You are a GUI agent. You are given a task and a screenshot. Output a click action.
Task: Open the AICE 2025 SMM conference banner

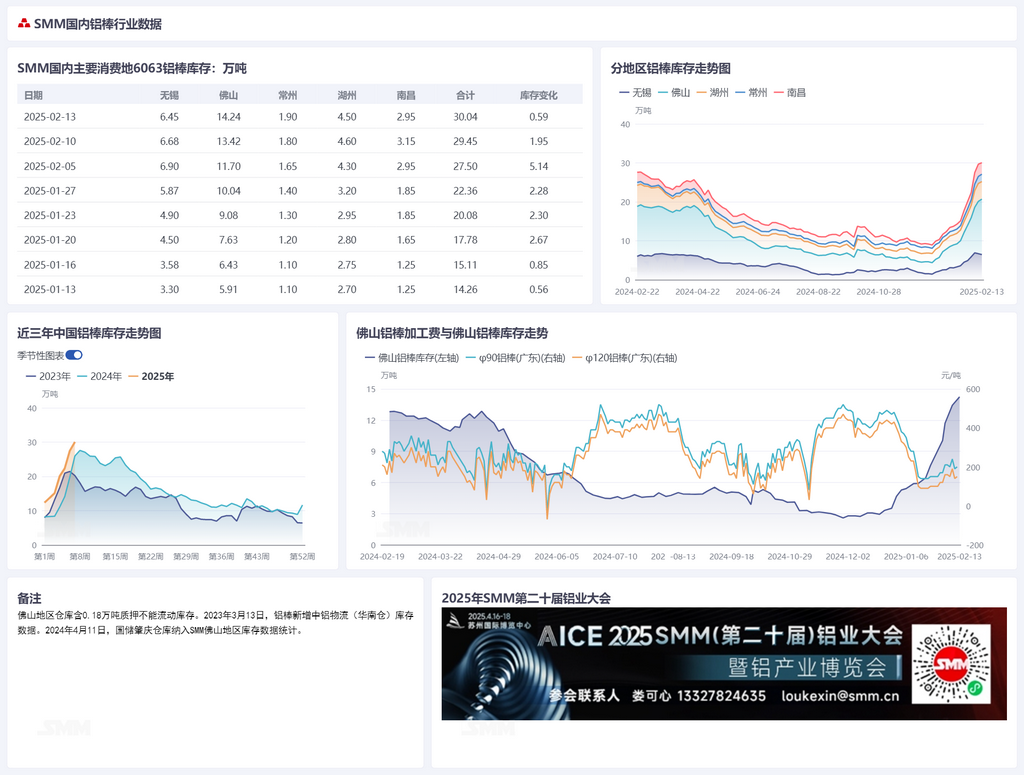pyautogui.click(x=724, y=664)
